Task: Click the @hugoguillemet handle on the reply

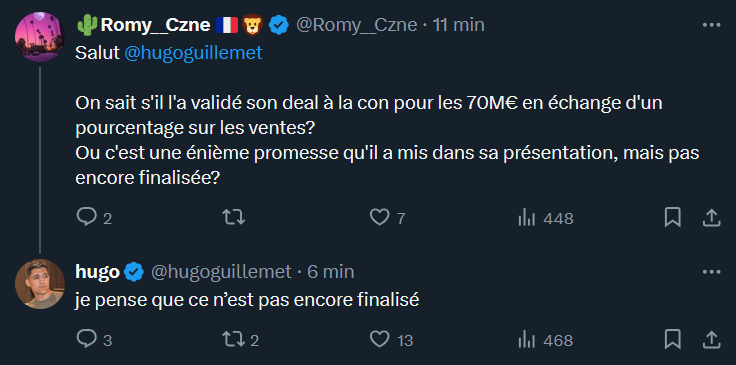Action: coord(221,272)
